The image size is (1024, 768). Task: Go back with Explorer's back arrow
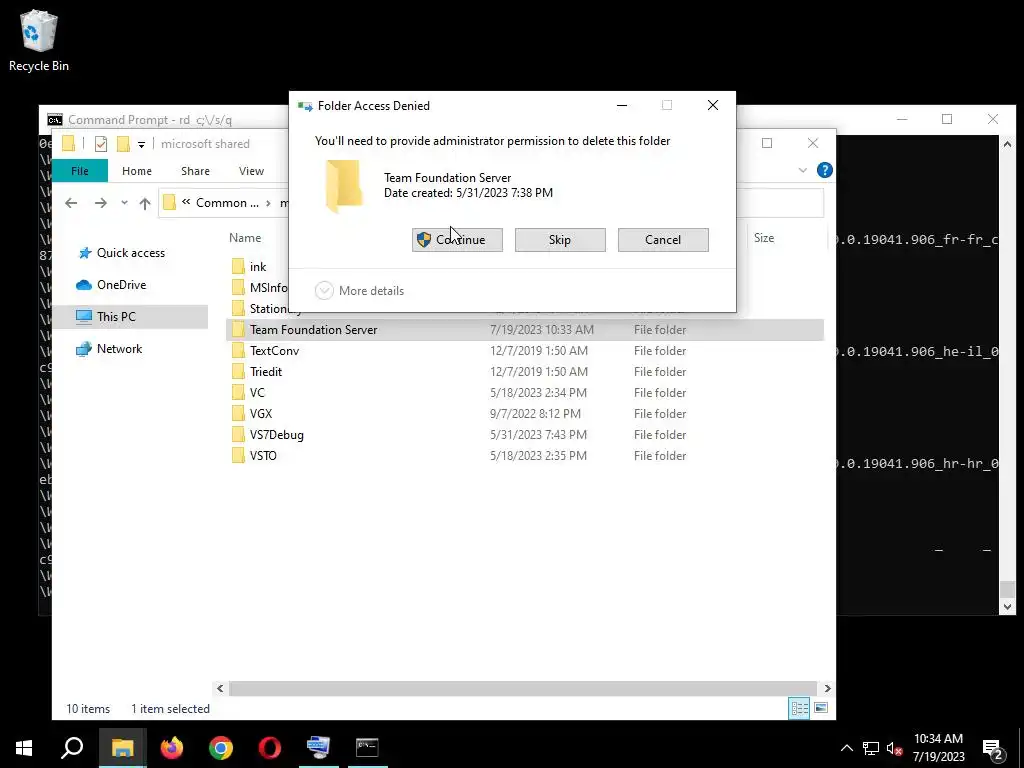71,203
